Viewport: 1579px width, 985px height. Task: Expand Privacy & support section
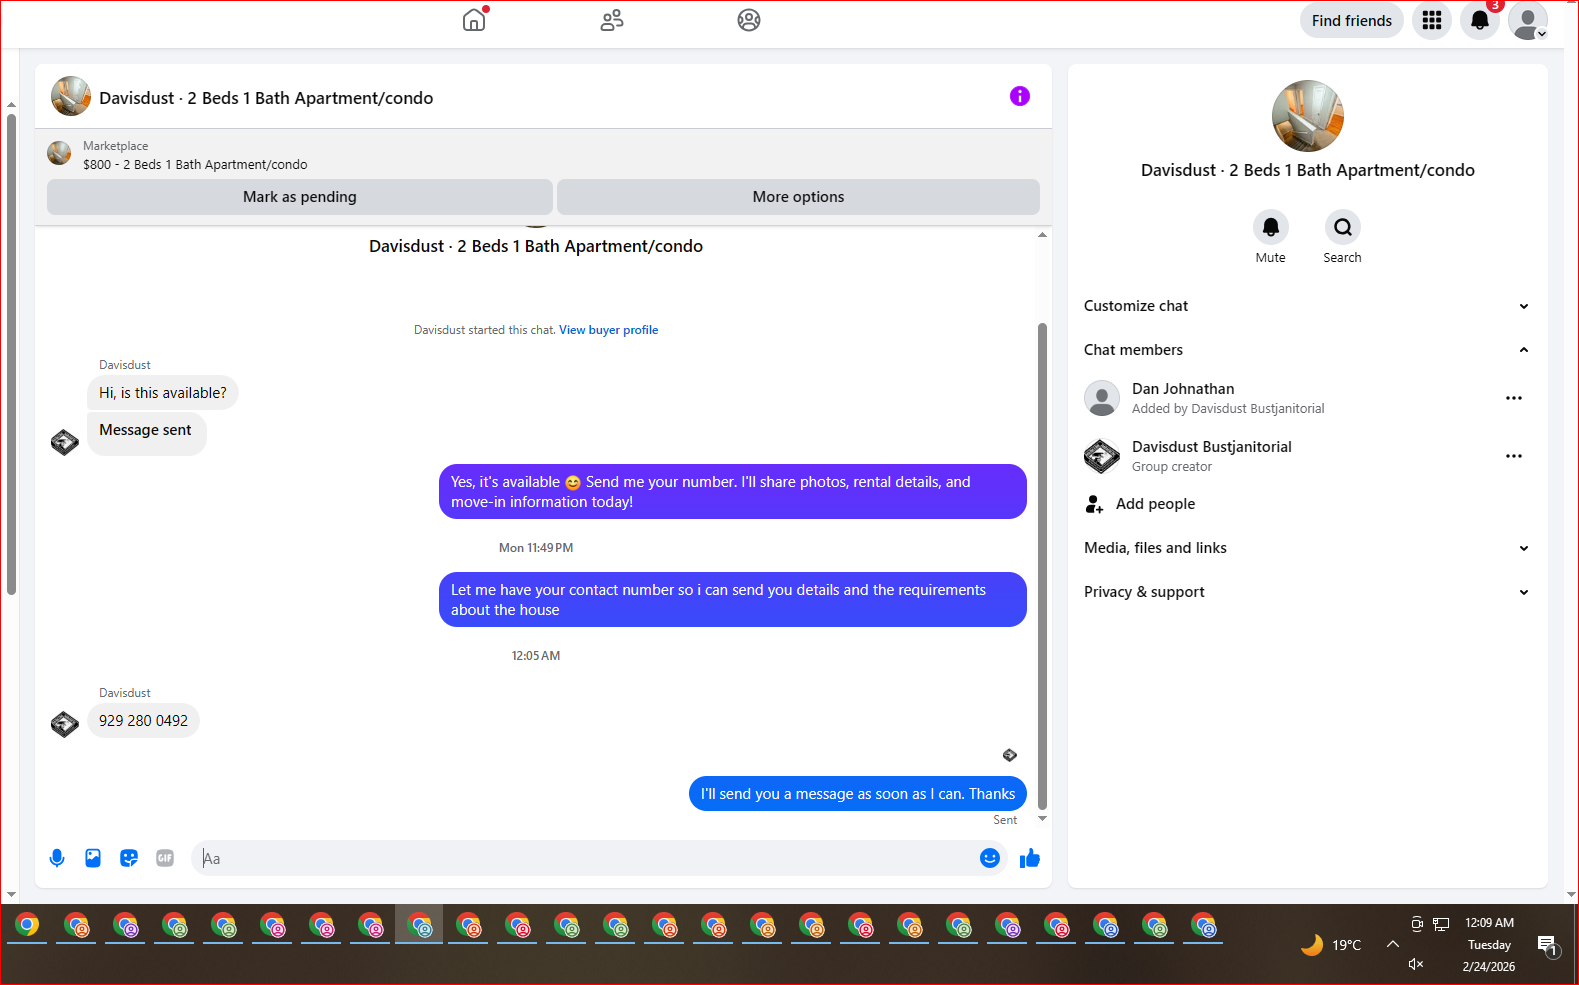click(1307, 592)
